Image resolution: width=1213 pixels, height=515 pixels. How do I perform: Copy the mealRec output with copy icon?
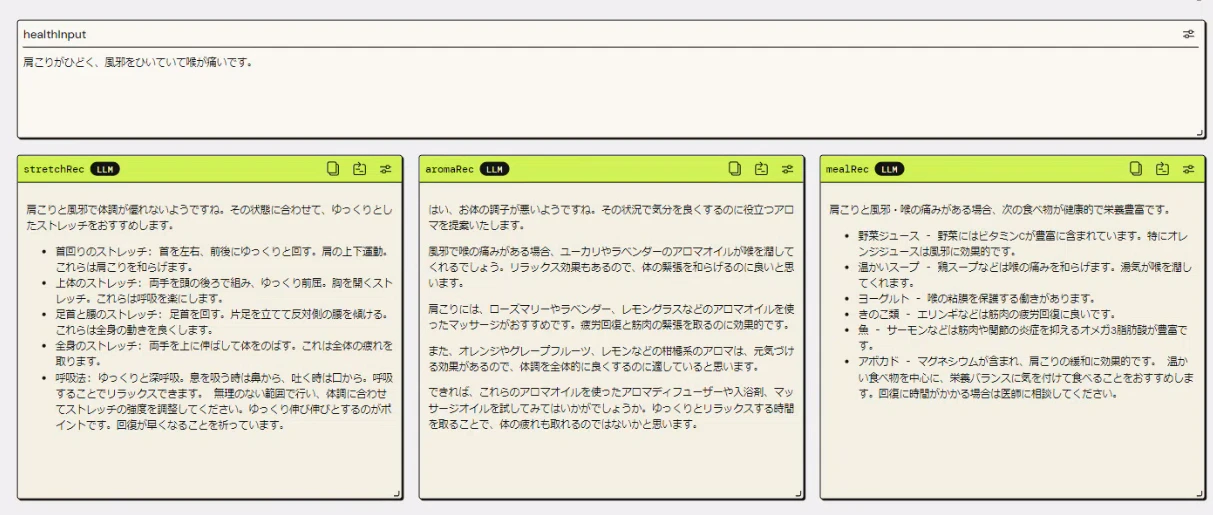click(x=1136, y=169)
